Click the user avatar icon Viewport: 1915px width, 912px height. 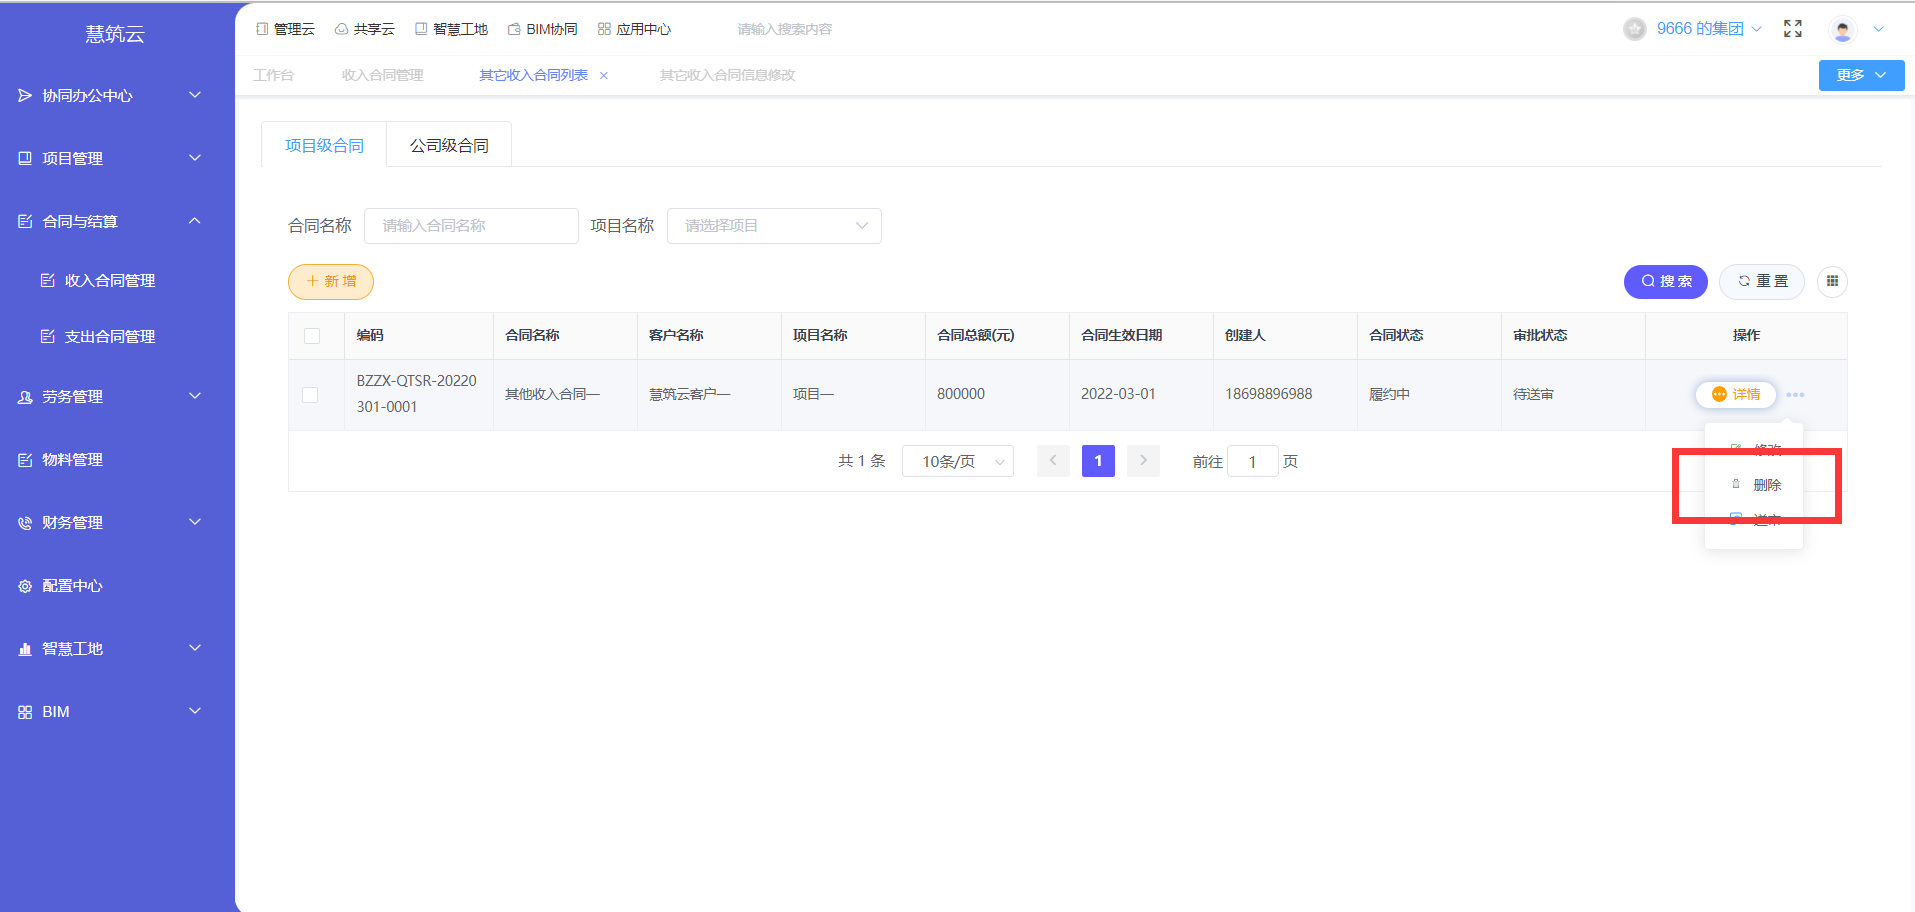pos(1842,30)
